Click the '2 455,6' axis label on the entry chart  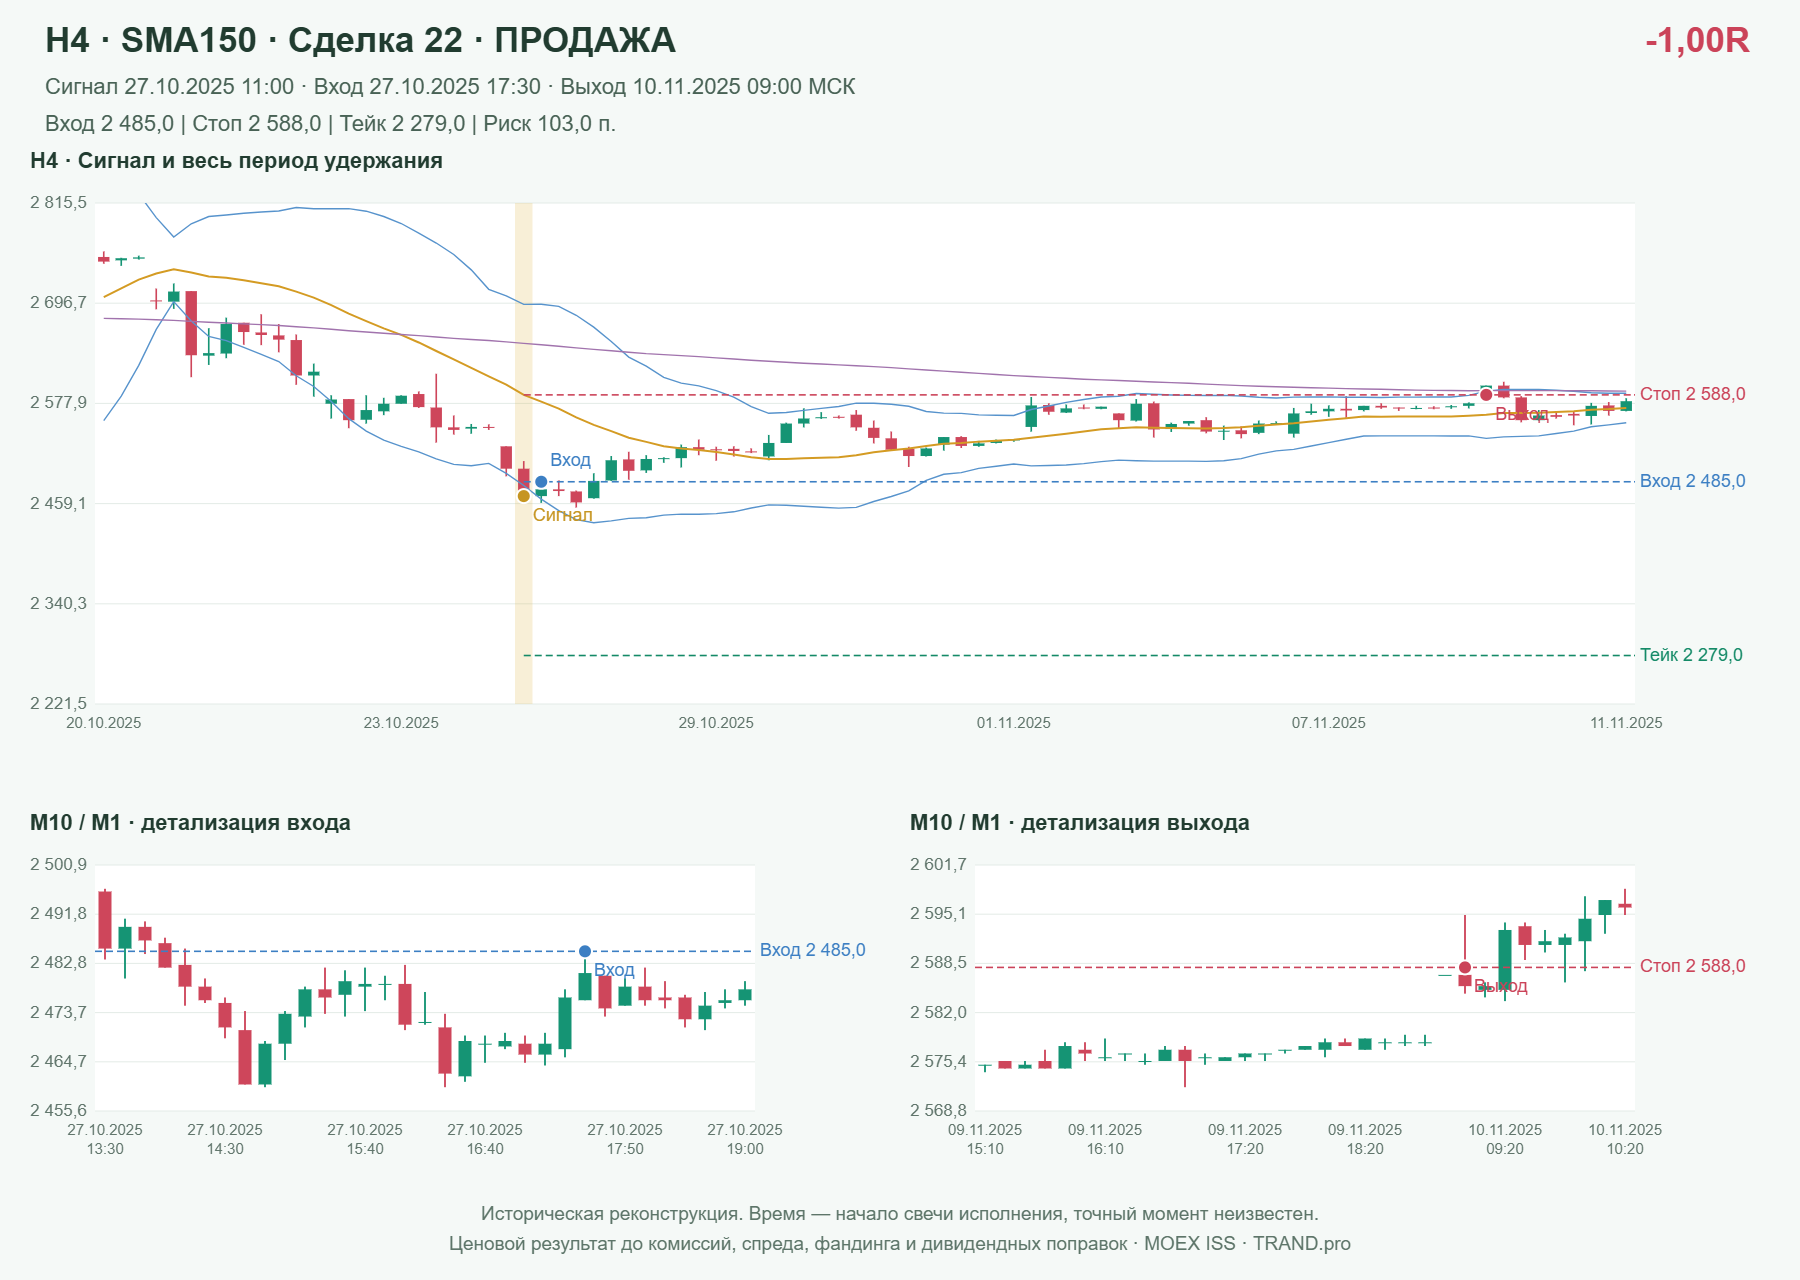click(x=58, y=1110)
